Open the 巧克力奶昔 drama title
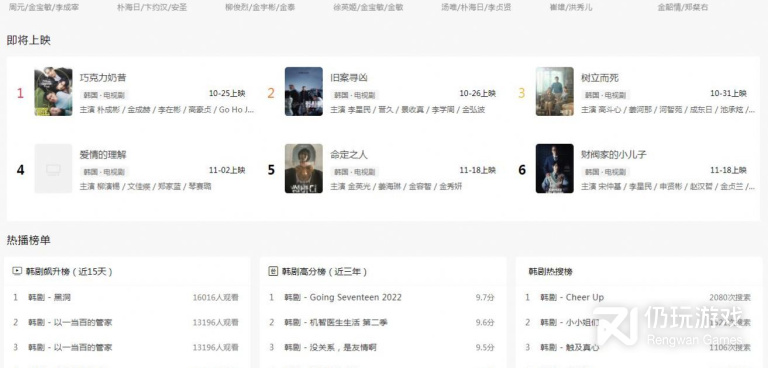The width and height of the screenshot is (768, 368). point(103,77)
